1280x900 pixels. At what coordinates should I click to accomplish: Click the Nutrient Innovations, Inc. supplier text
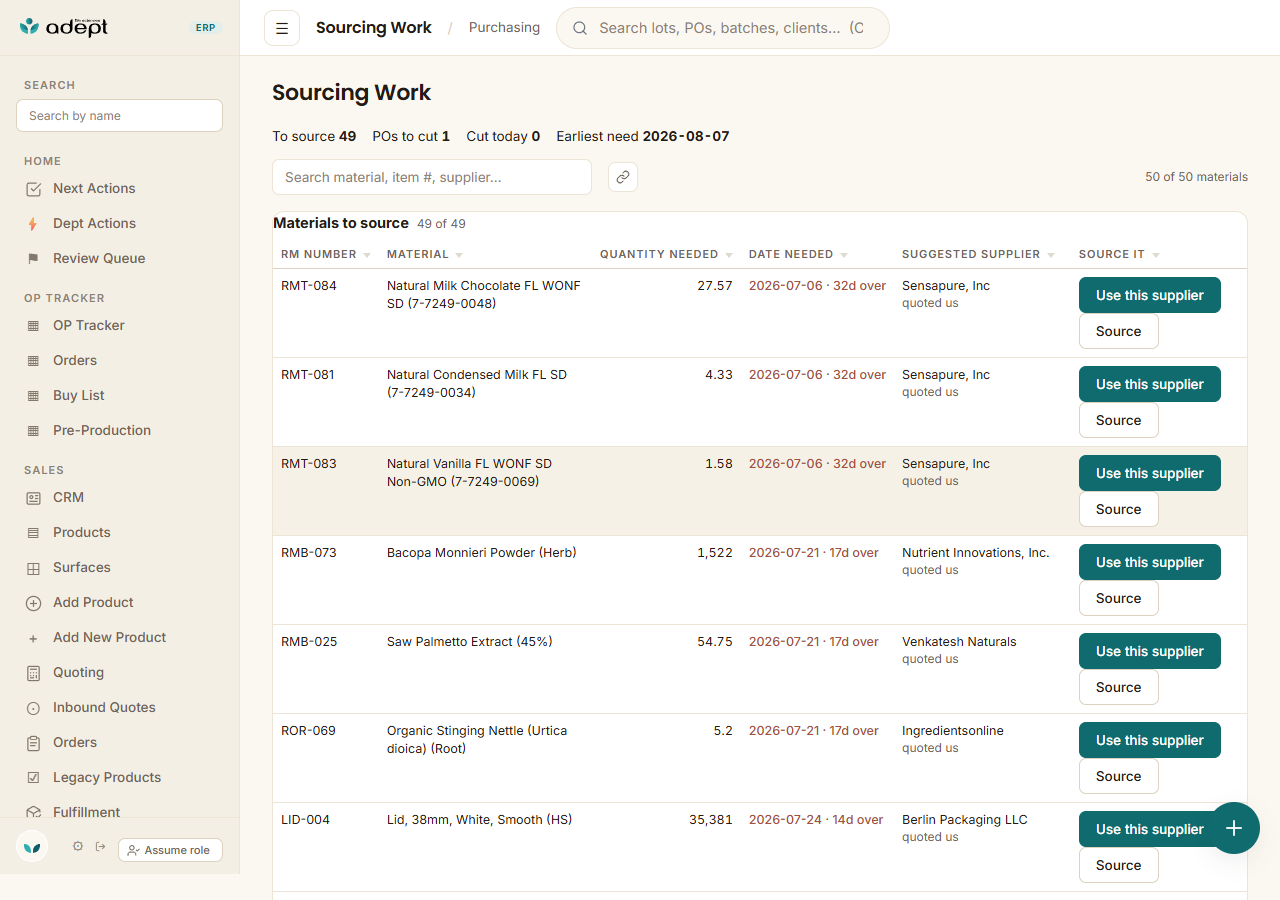pyautogui.click(x=976, y=552)
